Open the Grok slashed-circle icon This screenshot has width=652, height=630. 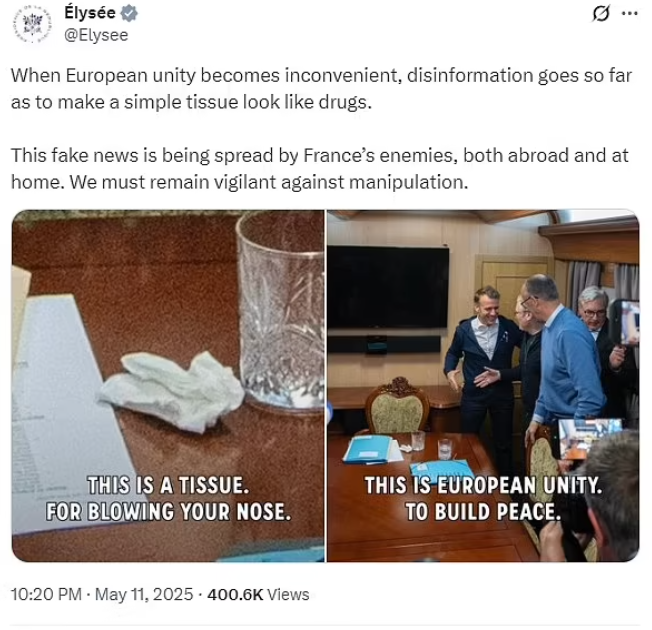[601, 14]
